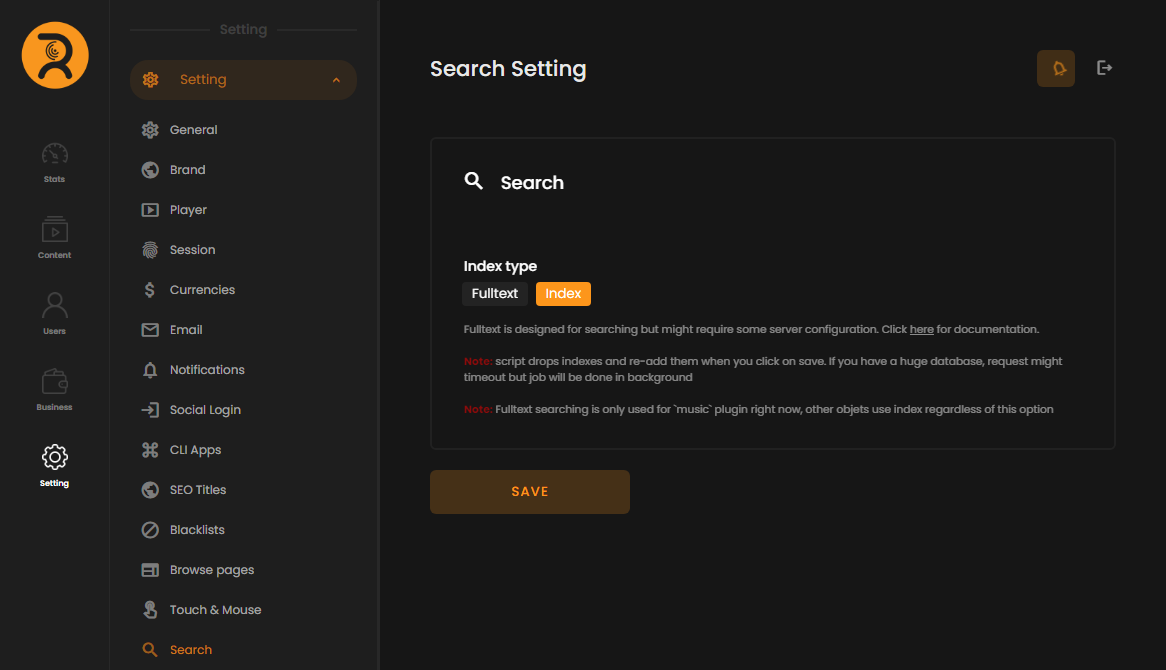
Task: Click the Index type label
Action: [x=500, y=266]
